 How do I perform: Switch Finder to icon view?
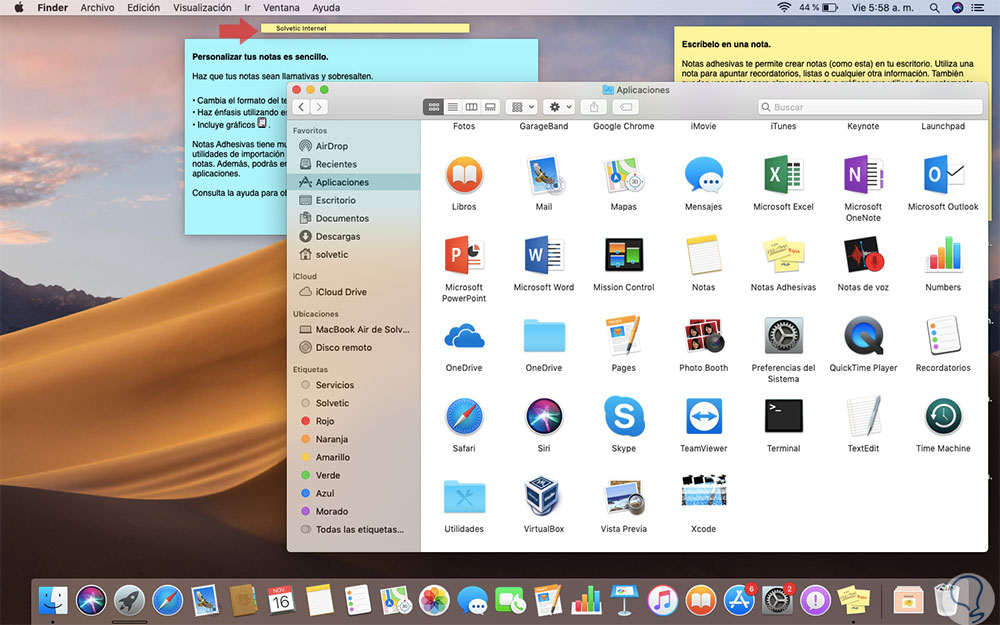pos(434,107)
